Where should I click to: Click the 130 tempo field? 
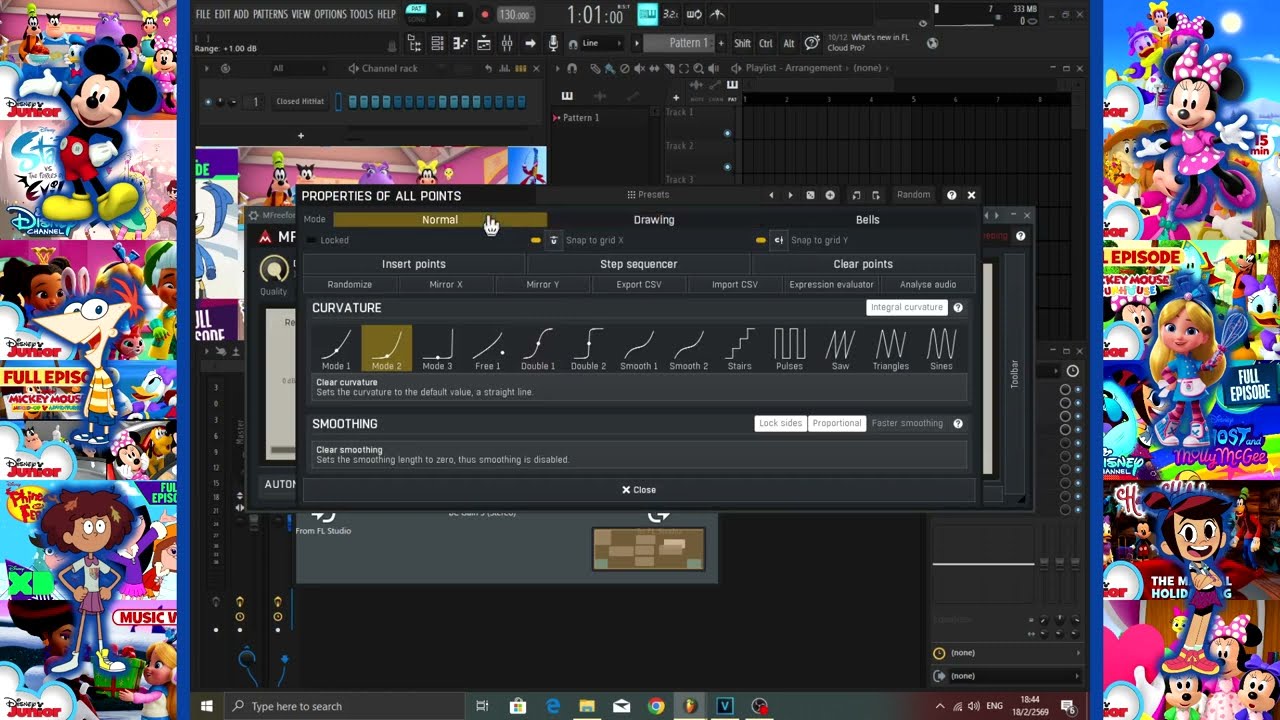(x=514, y=14)
